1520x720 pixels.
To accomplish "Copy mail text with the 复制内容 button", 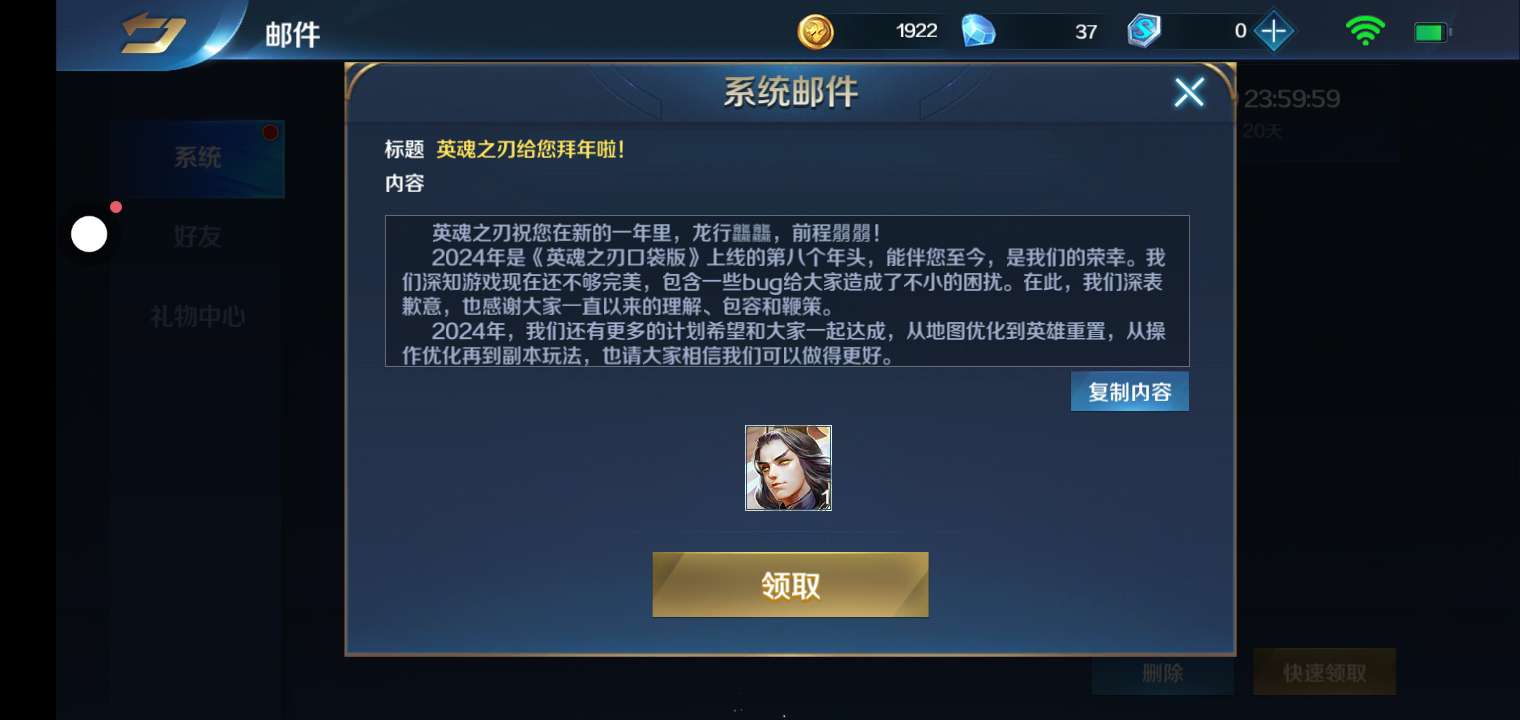I will (1130, 392).
